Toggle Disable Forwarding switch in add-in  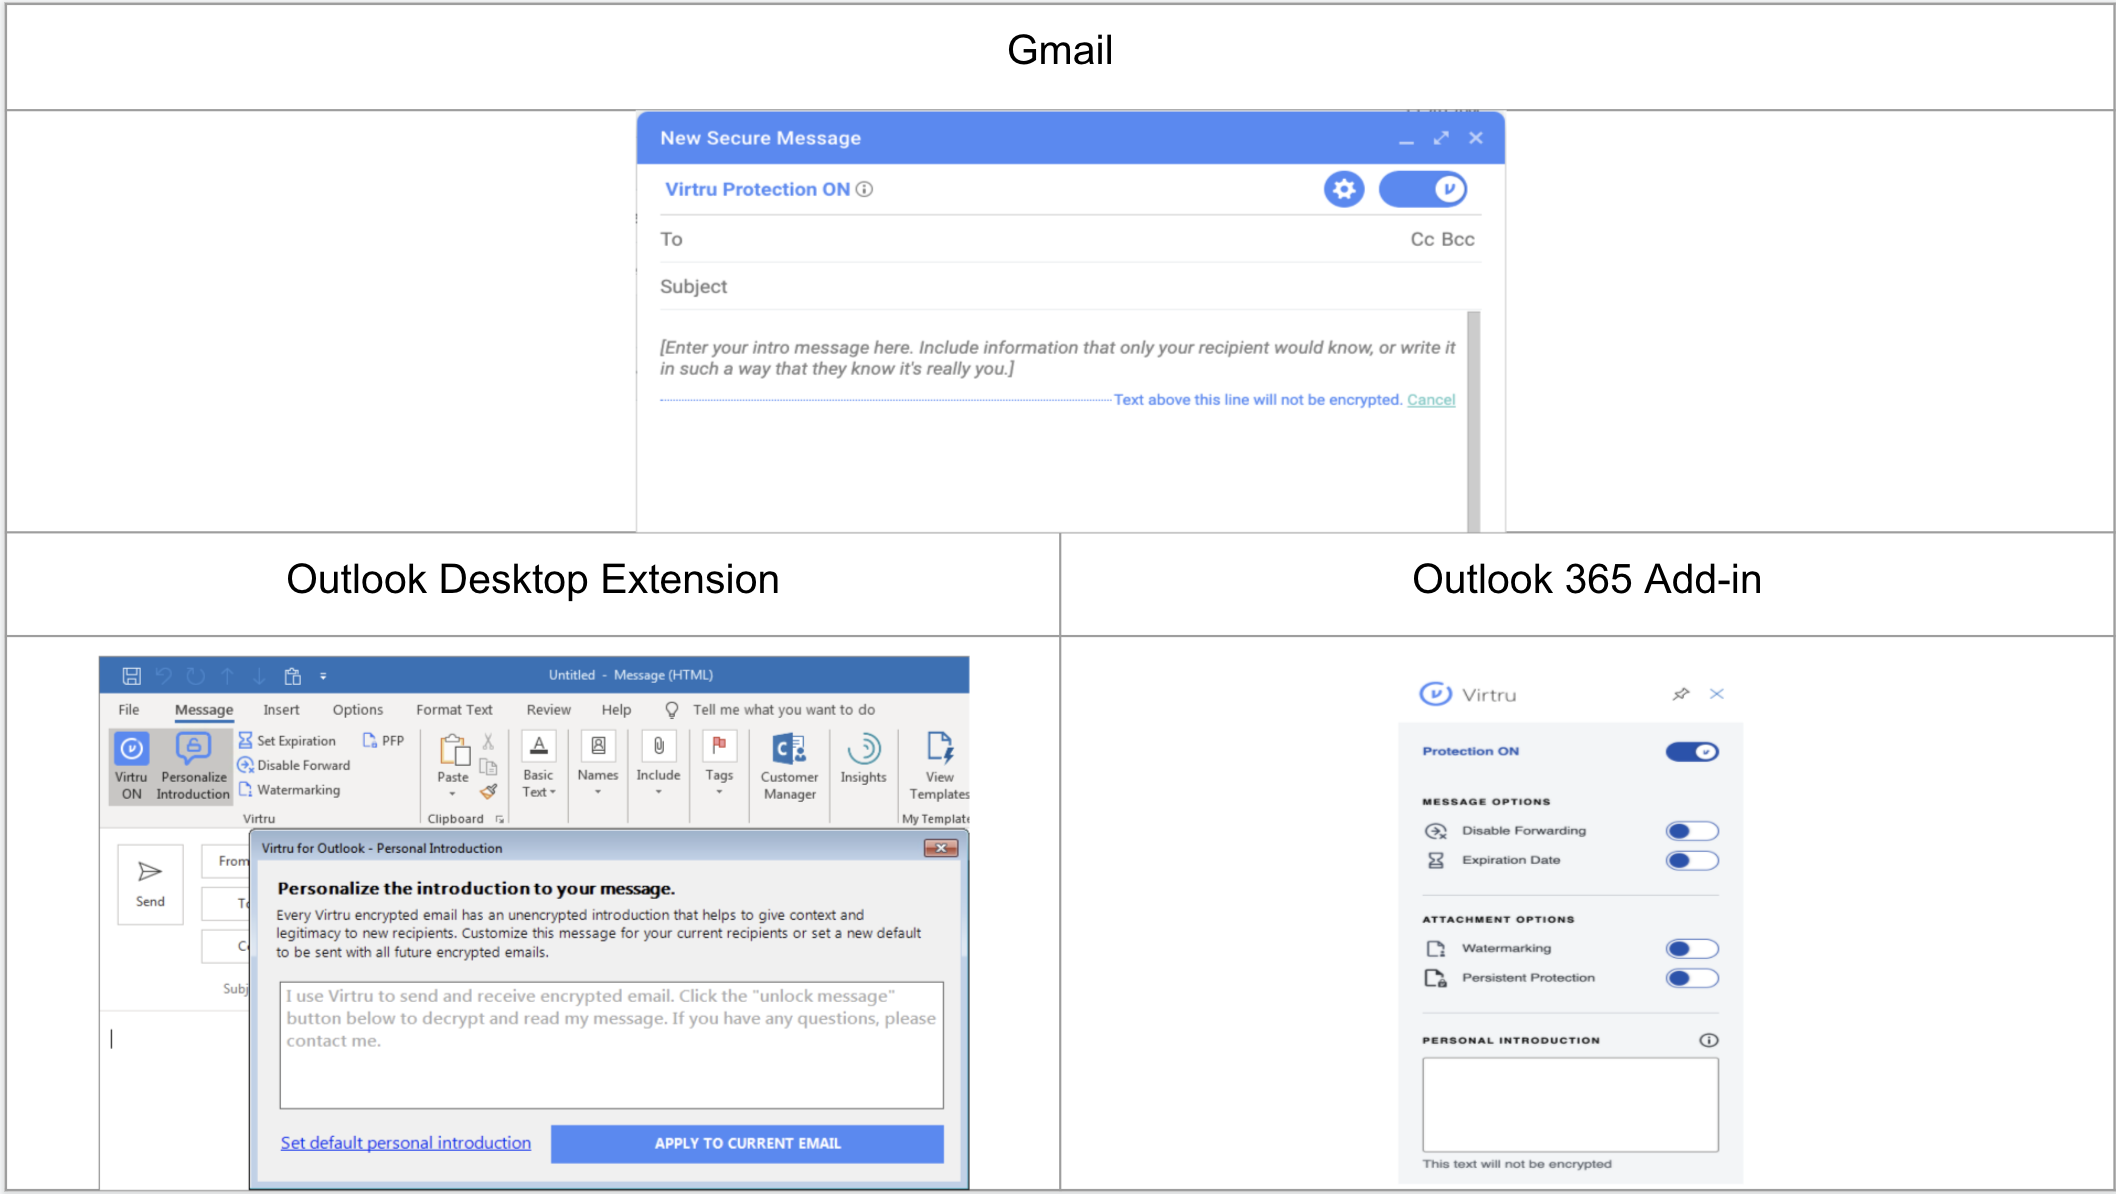1692,831
